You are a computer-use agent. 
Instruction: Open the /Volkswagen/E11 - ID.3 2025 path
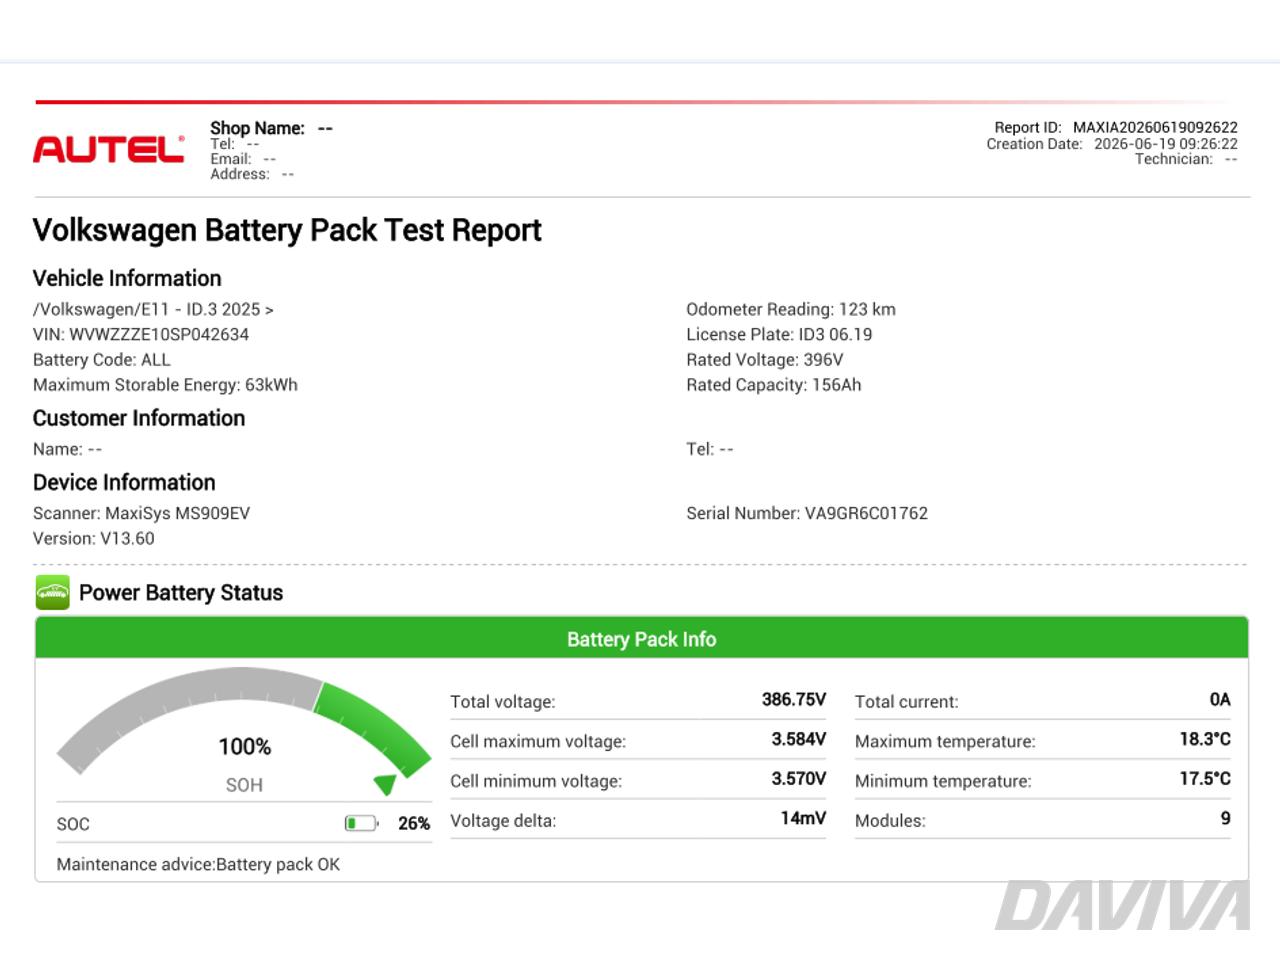[153, 309]
